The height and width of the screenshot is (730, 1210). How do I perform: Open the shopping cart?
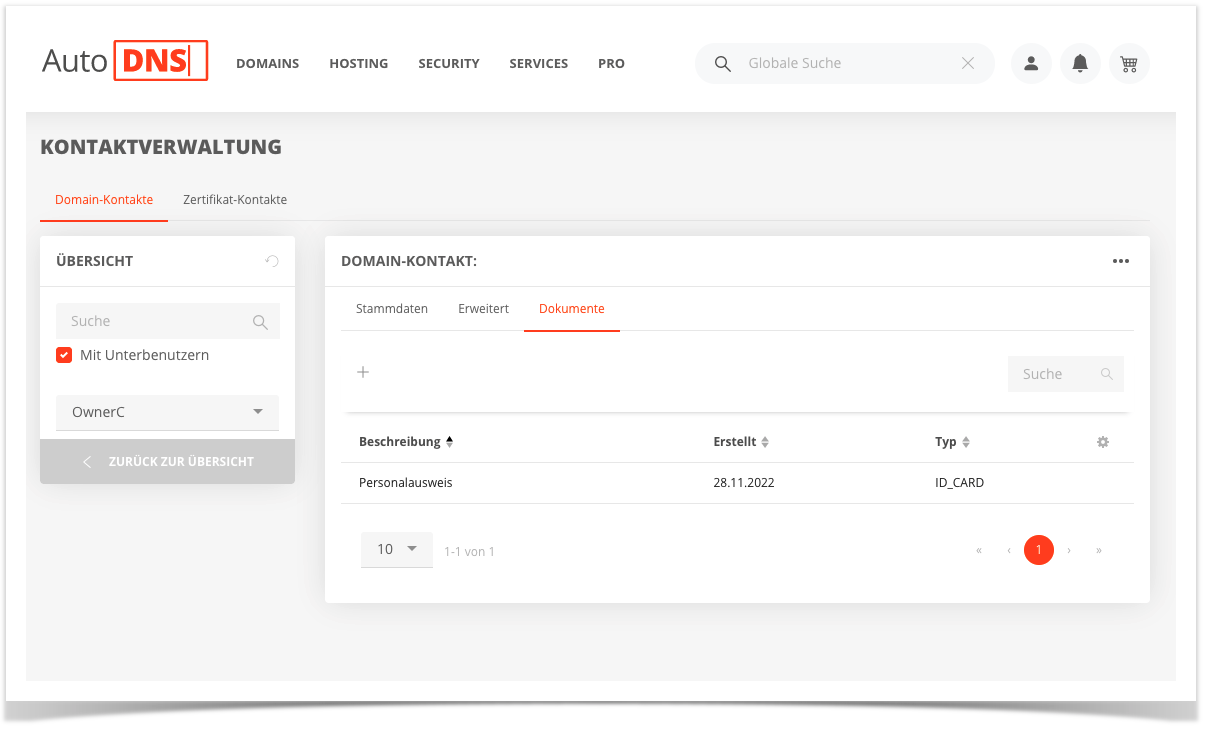pyautogui.click(x=1129, y=63)
